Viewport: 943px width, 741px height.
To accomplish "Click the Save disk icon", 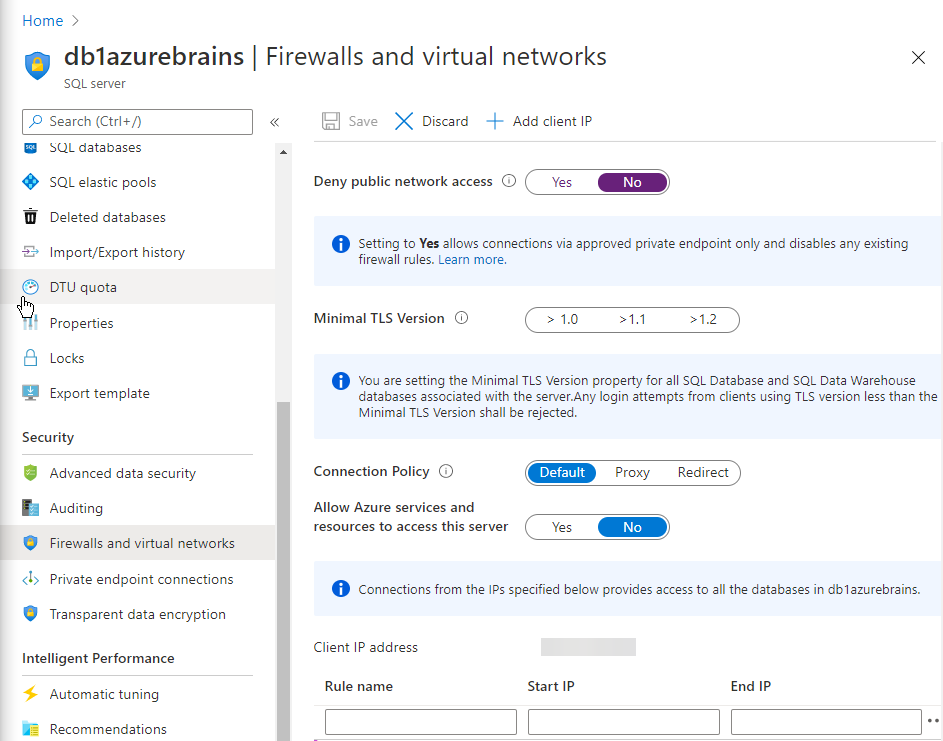I will coord(331,121).
